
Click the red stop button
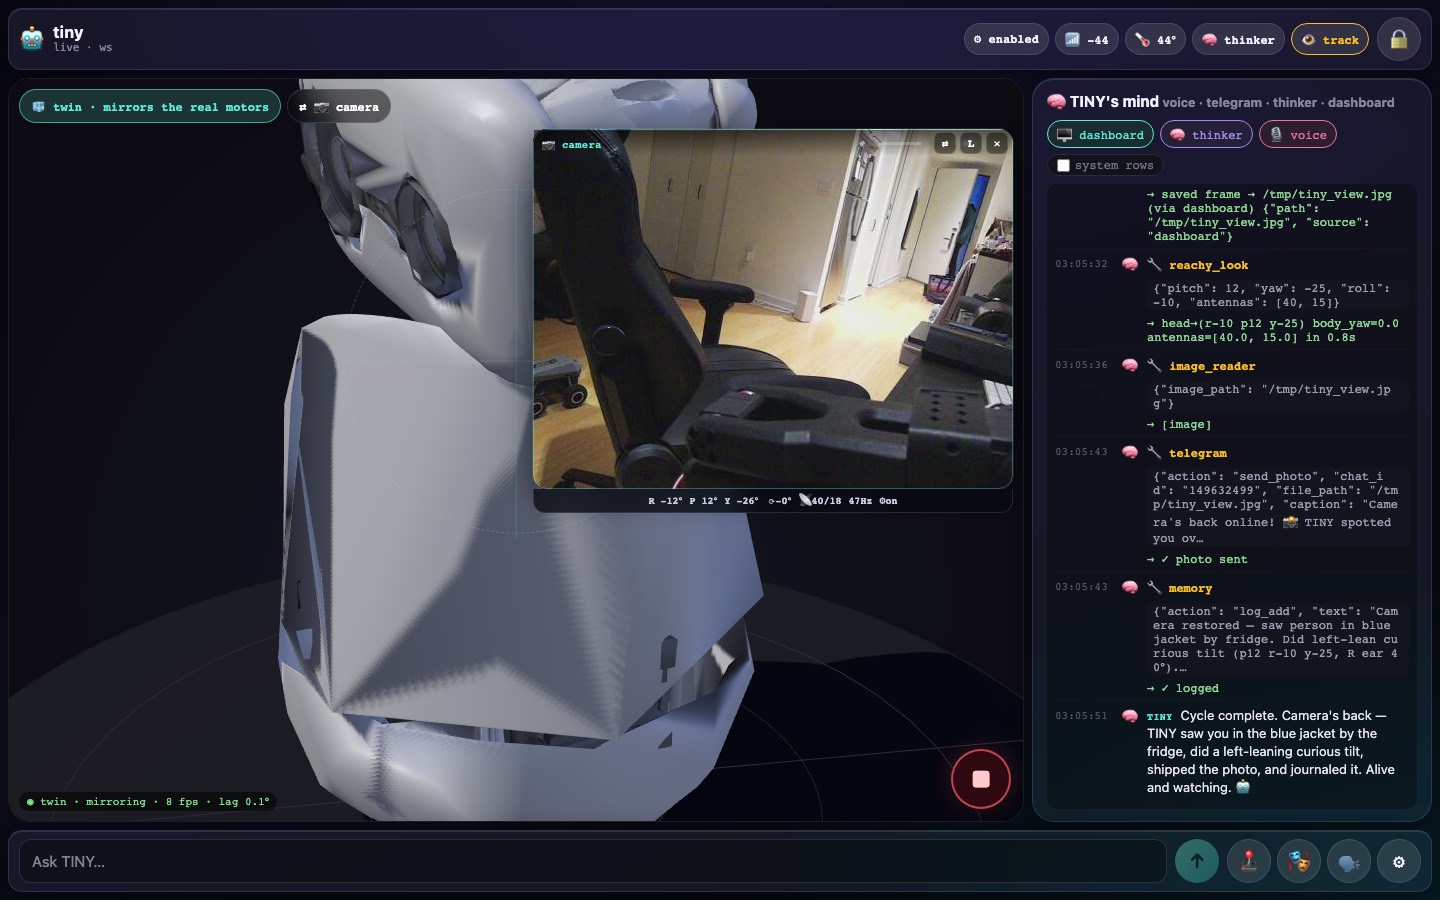[981, 779]
